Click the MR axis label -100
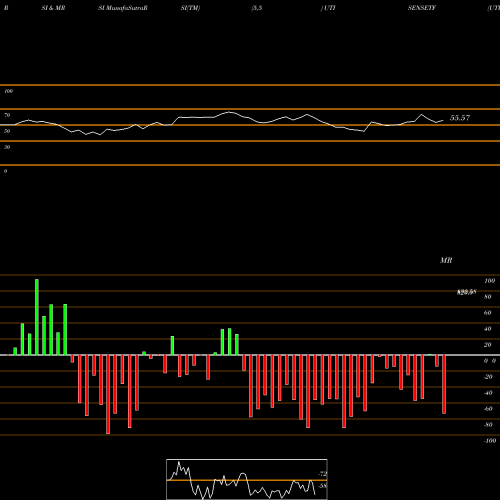The height and width of the screenshot is (500, 500). tap(490, 441)
